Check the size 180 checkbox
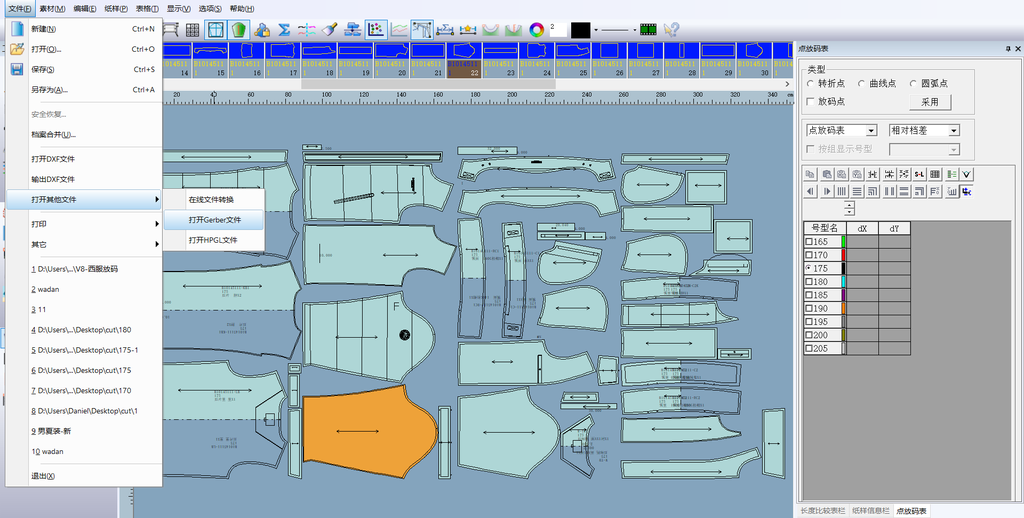 810,282
